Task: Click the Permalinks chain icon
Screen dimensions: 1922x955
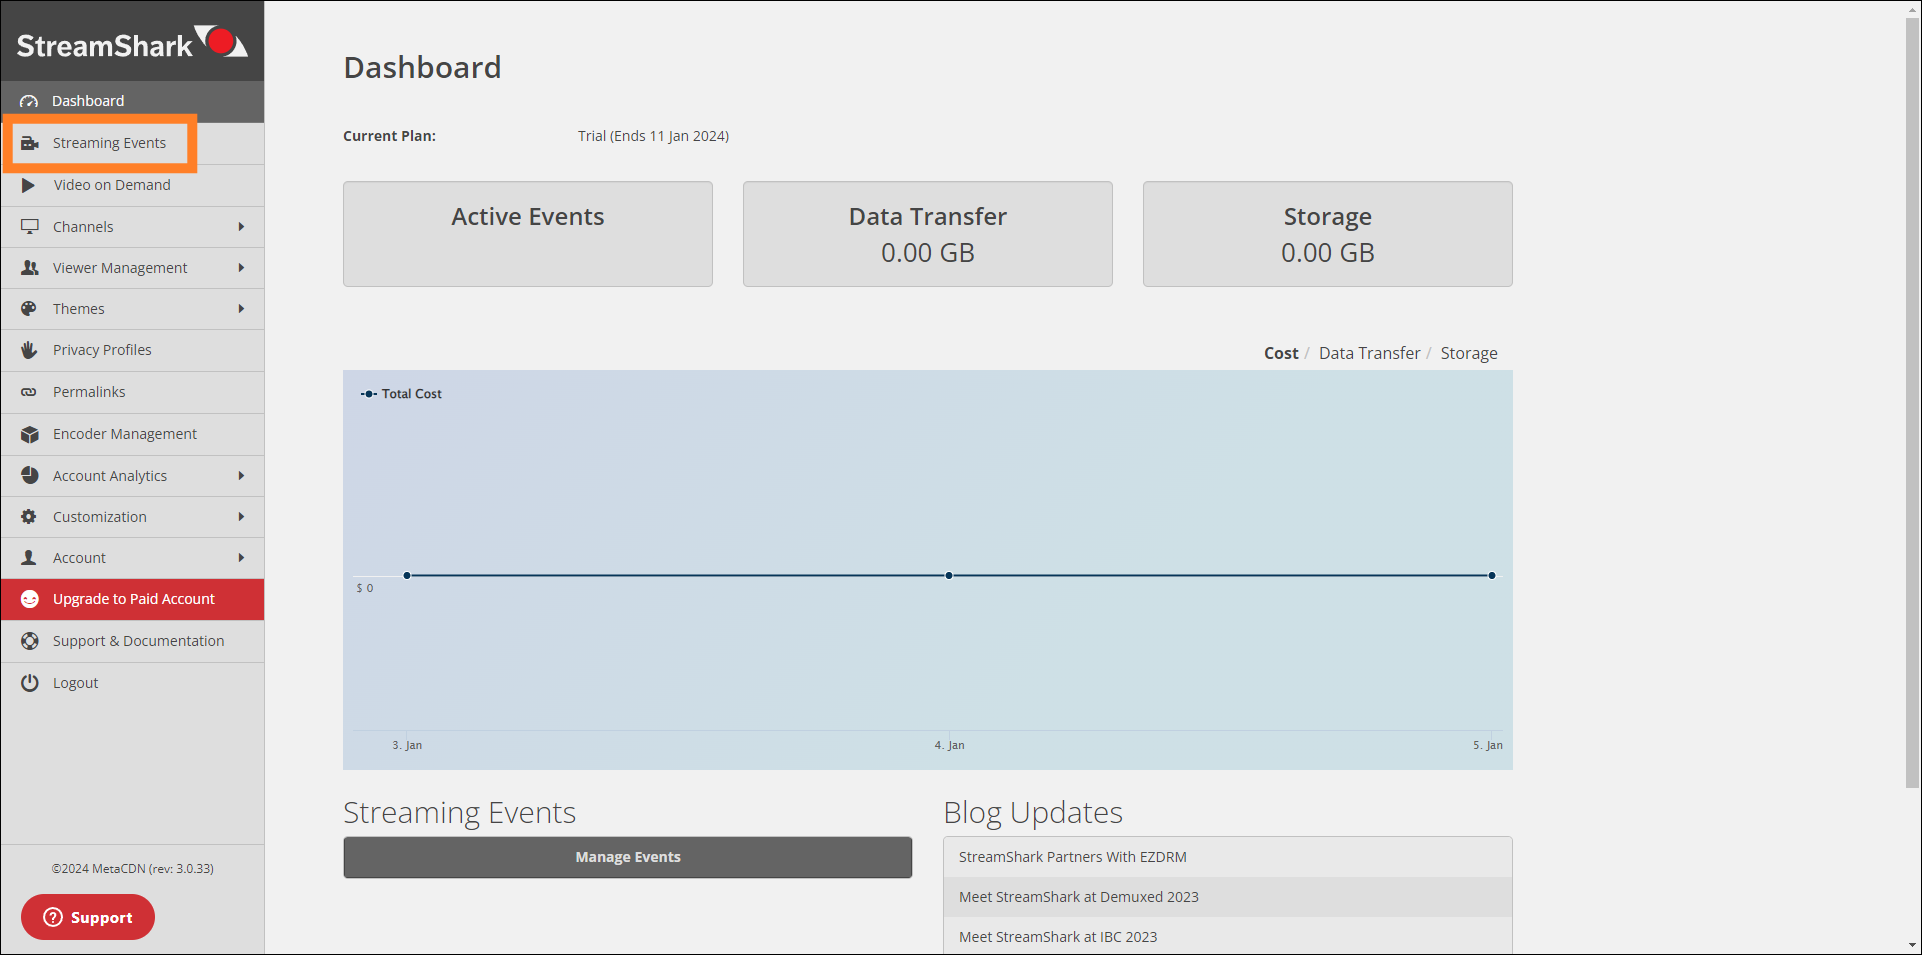Action: pos(29,392)
